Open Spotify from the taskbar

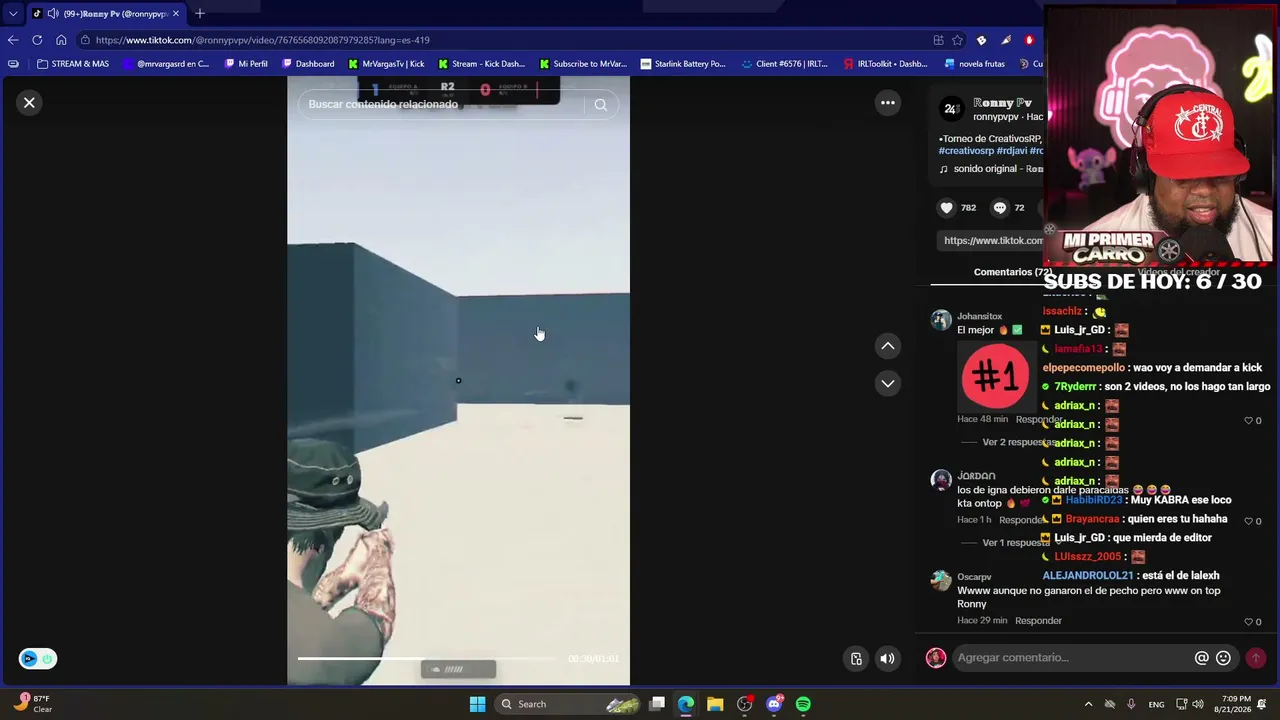(803, 704)
